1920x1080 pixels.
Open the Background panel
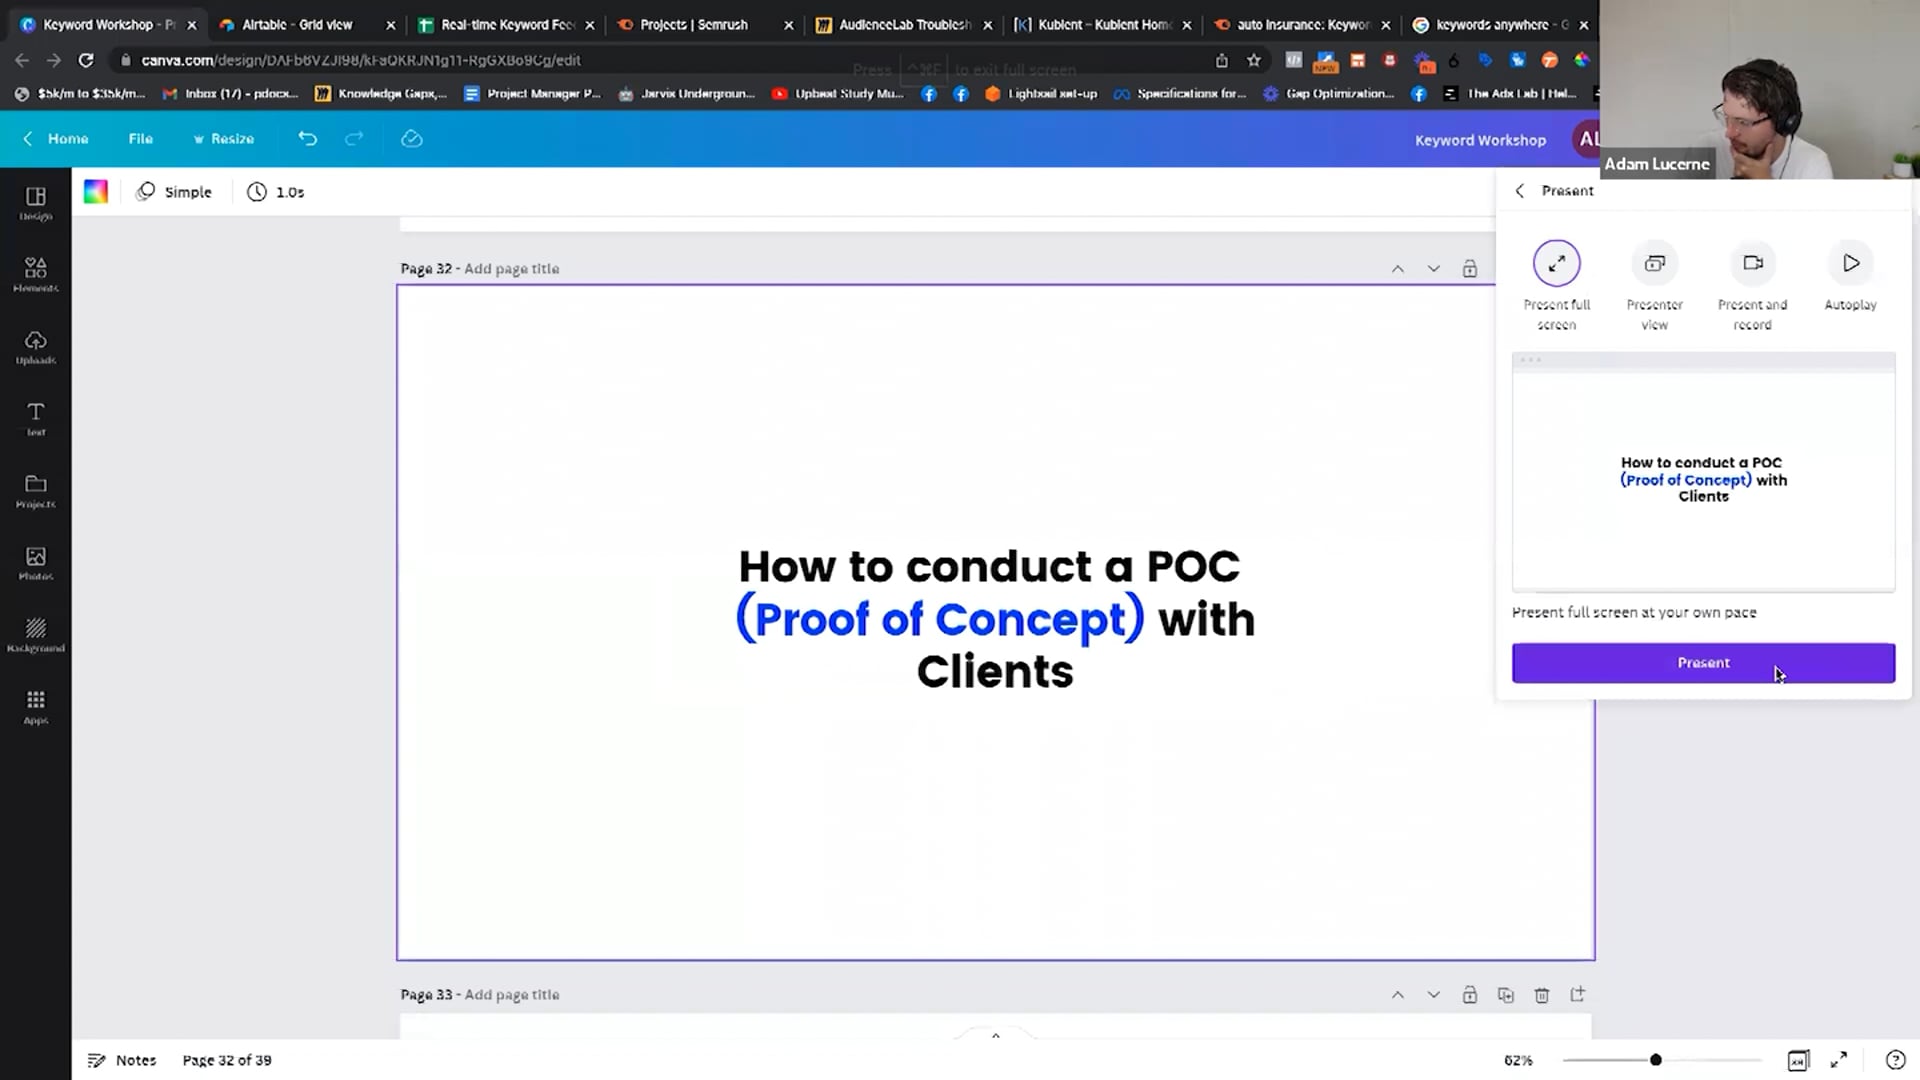35,634
